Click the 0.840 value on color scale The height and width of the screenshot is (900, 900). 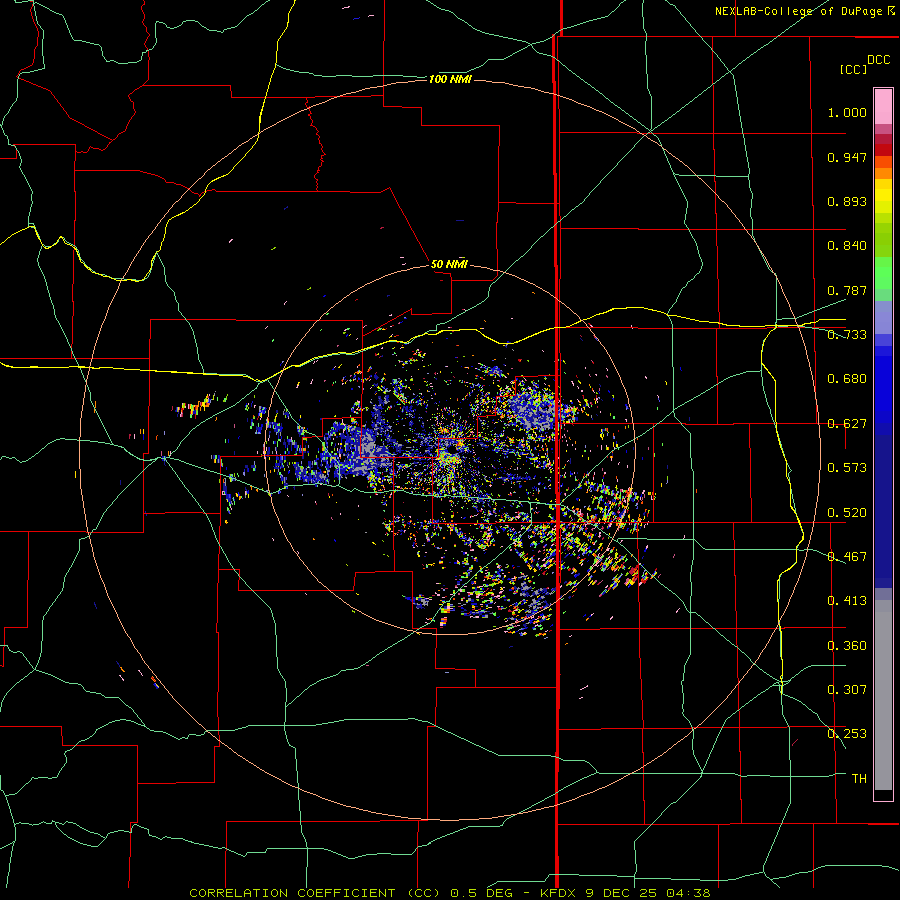[847, 246]
